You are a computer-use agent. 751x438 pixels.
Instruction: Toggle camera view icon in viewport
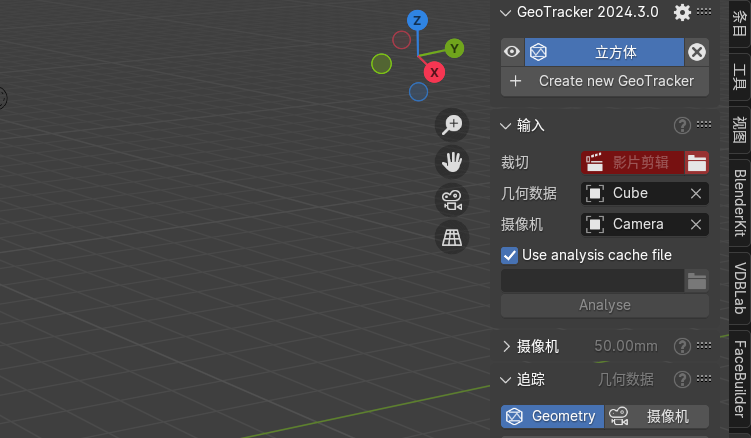point(452,200)
